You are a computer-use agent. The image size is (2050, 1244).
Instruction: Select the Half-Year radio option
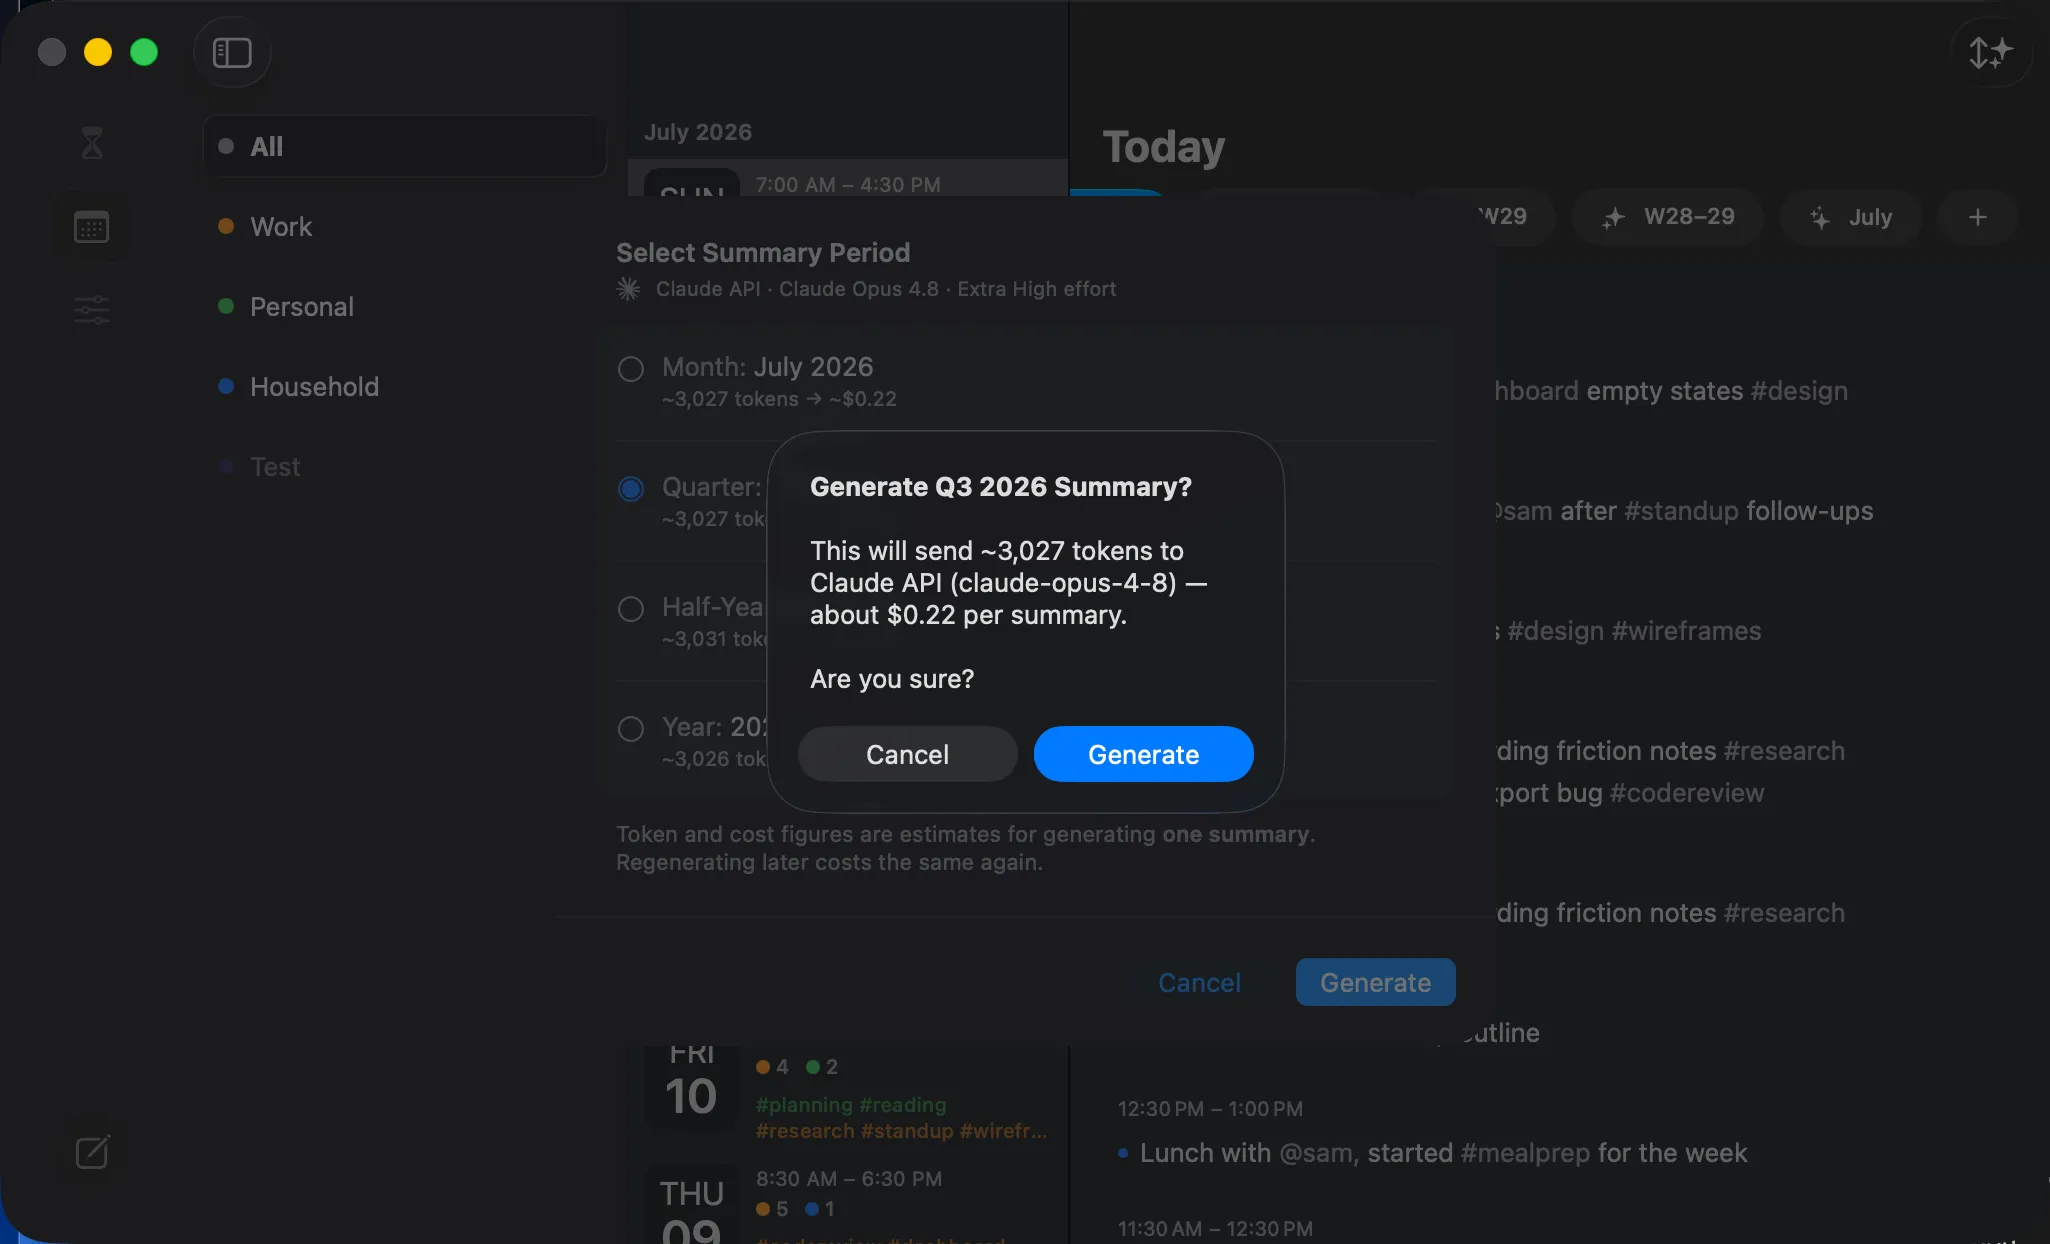click(630, 609)
